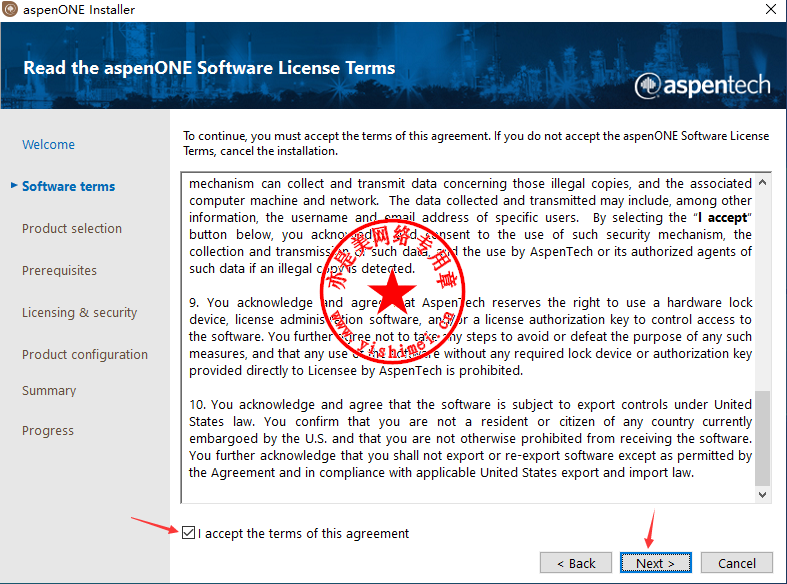Open Prerequisites step in sidebar
The image size is (787, 584).
tap(59, 270)
